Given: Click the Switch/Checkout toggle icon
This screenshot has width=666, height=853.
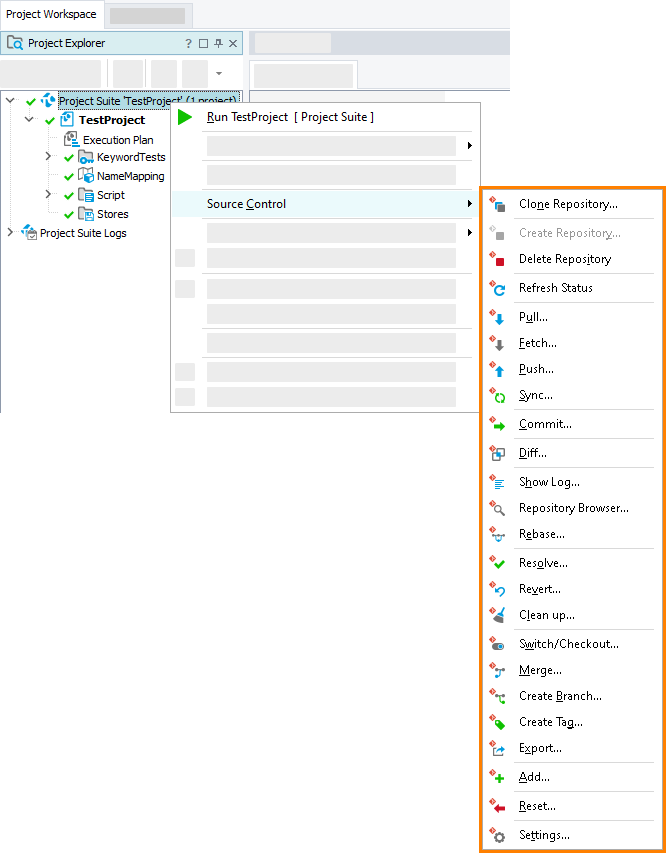Looking at the screenshot, I should tap(497, 644).
